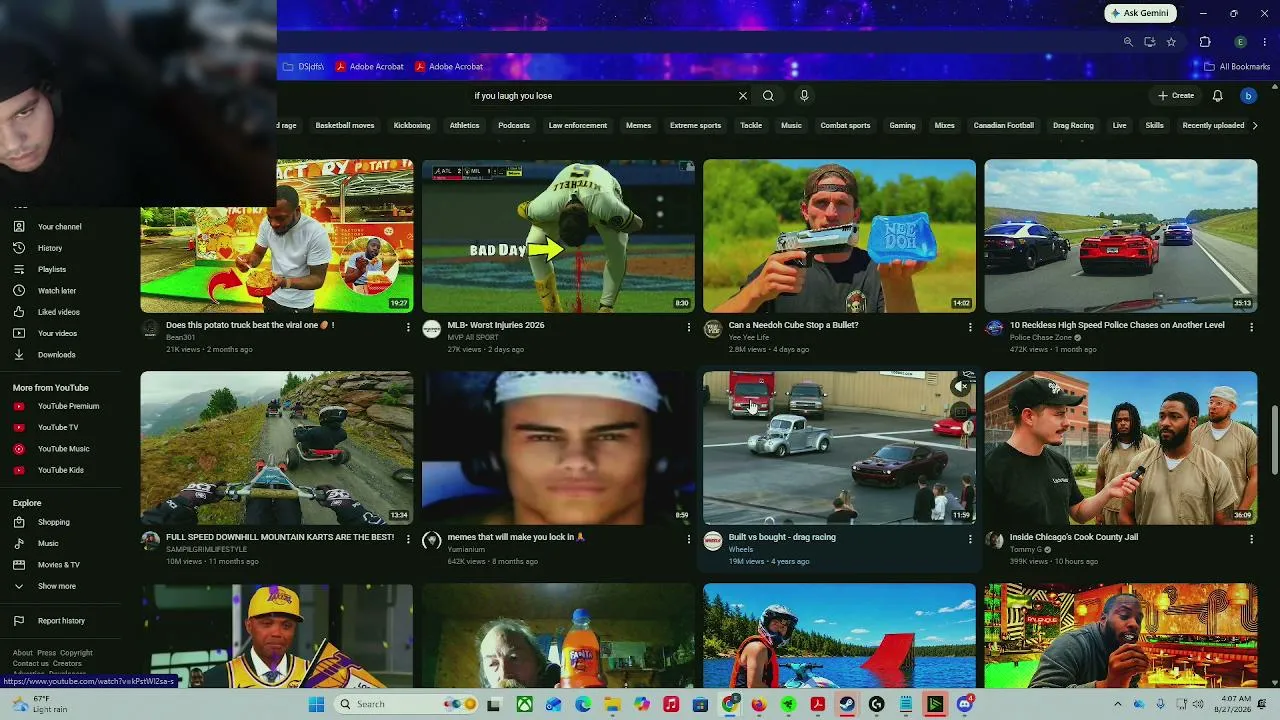Play the MLB Worst Injuries thumbnail
1280x720 pixels.
(x=558, y=236)
